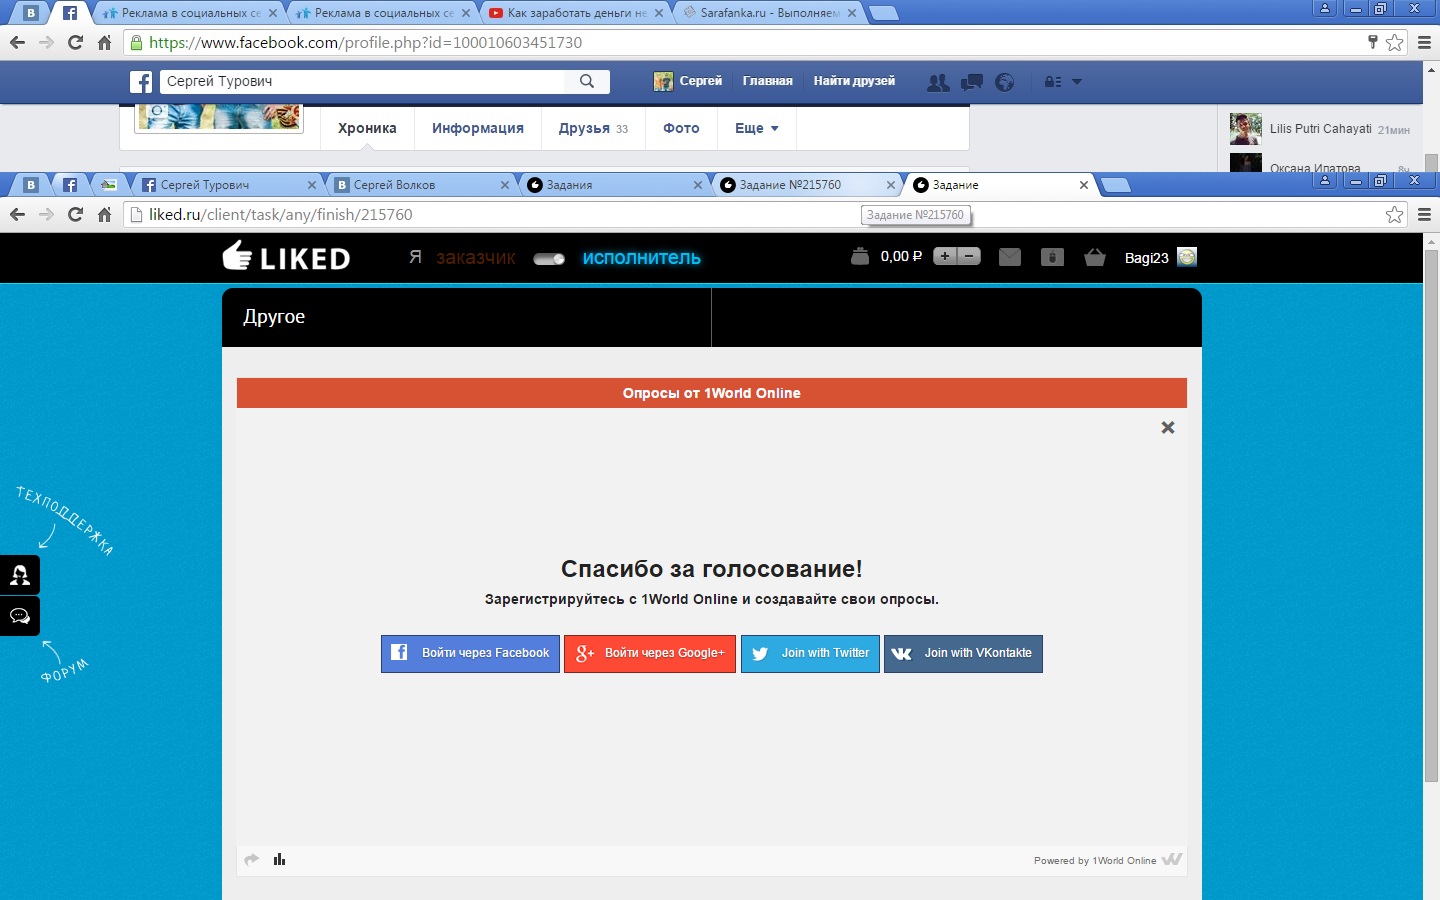Open tech support person icon on left
1440x900 pixels.
click(20, 575)
